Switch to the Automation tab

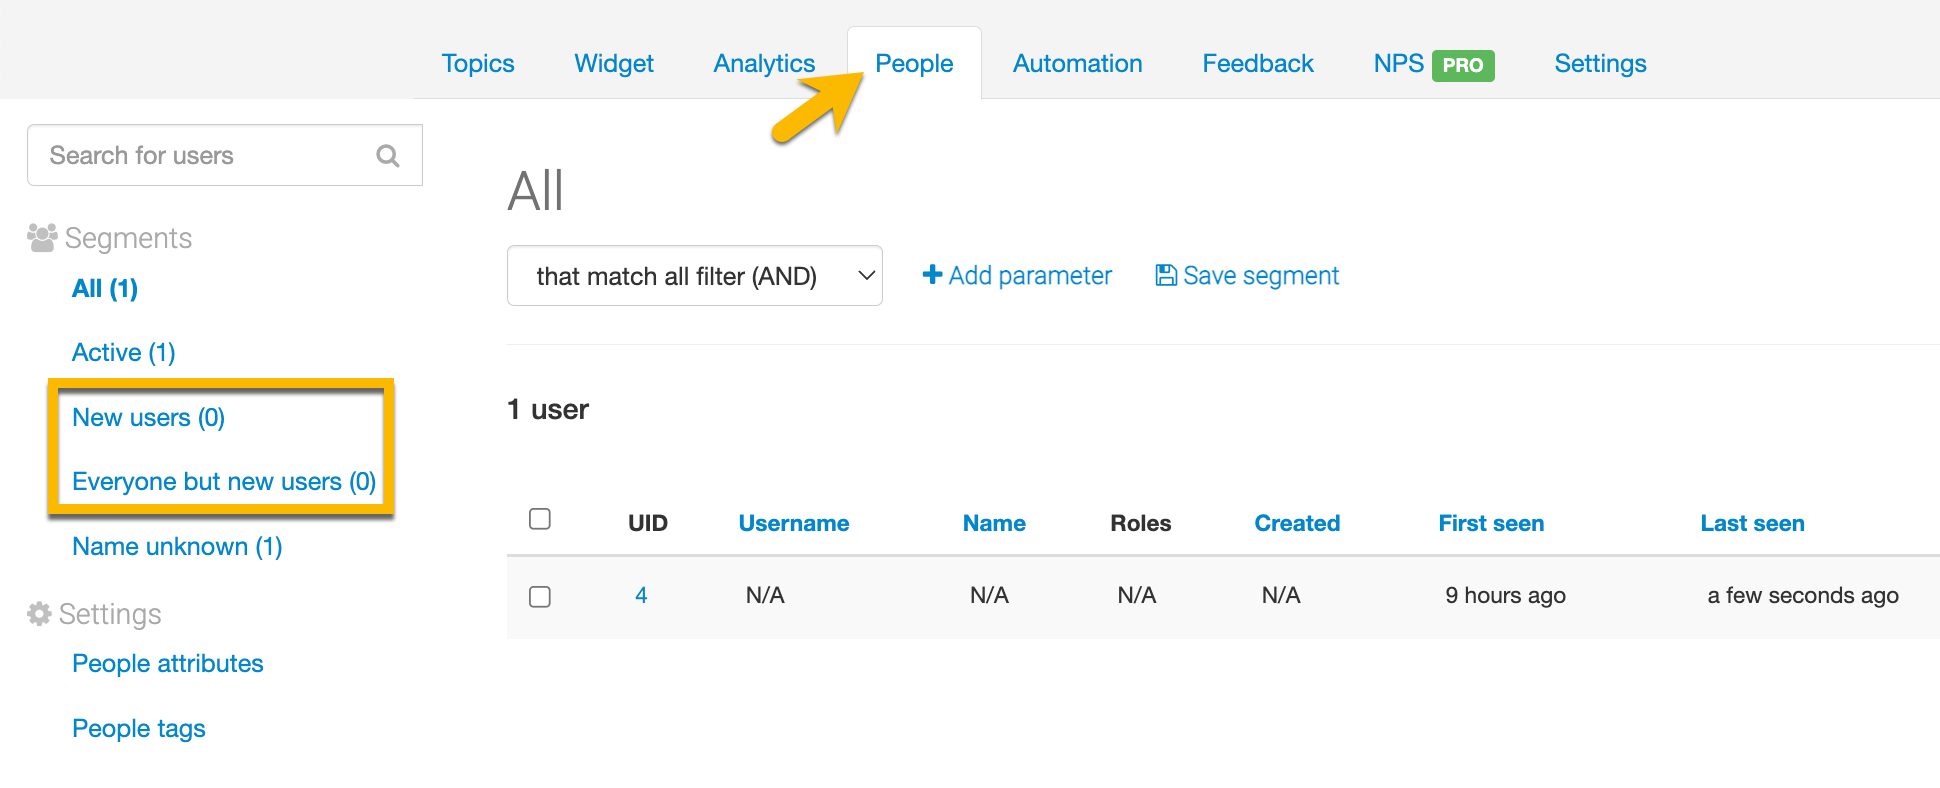(x=1077, y=64)
